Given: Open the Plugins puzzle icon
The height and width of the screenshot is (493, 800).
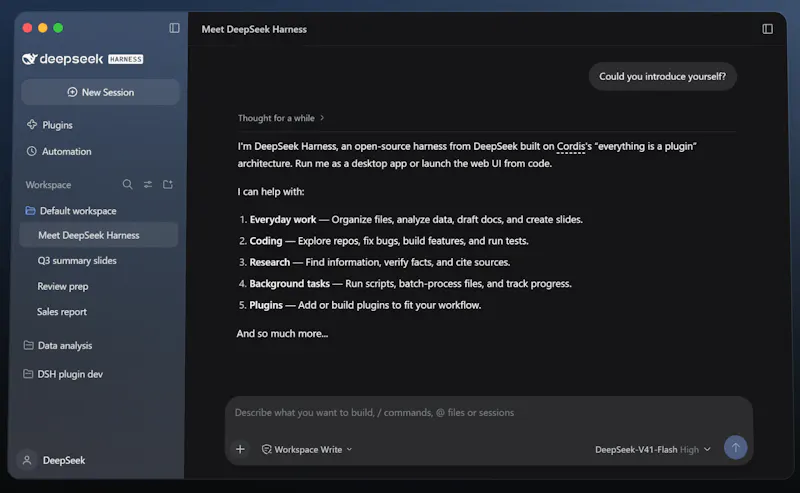Looking at the screenshot, I should [x=32, y=125].
